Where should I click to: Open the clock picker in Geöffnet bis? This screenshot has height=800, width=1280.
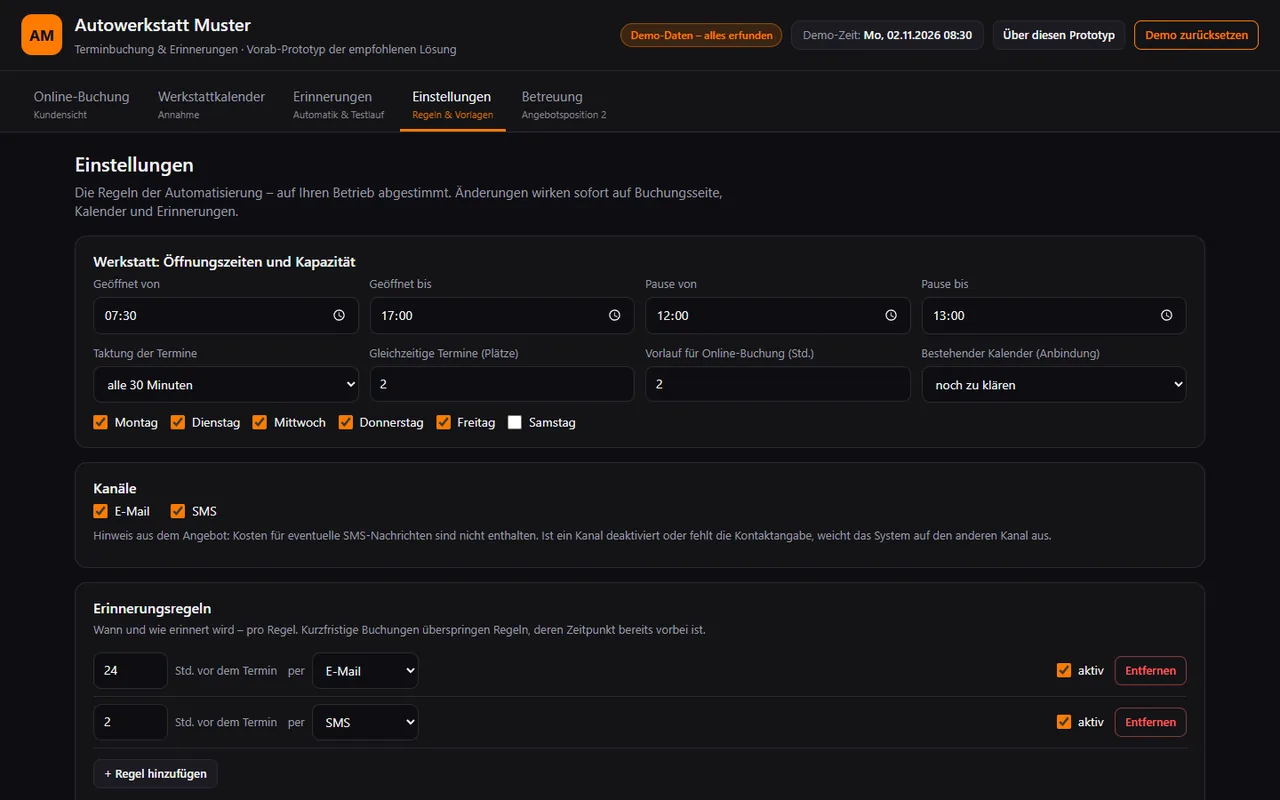point(615,315)
